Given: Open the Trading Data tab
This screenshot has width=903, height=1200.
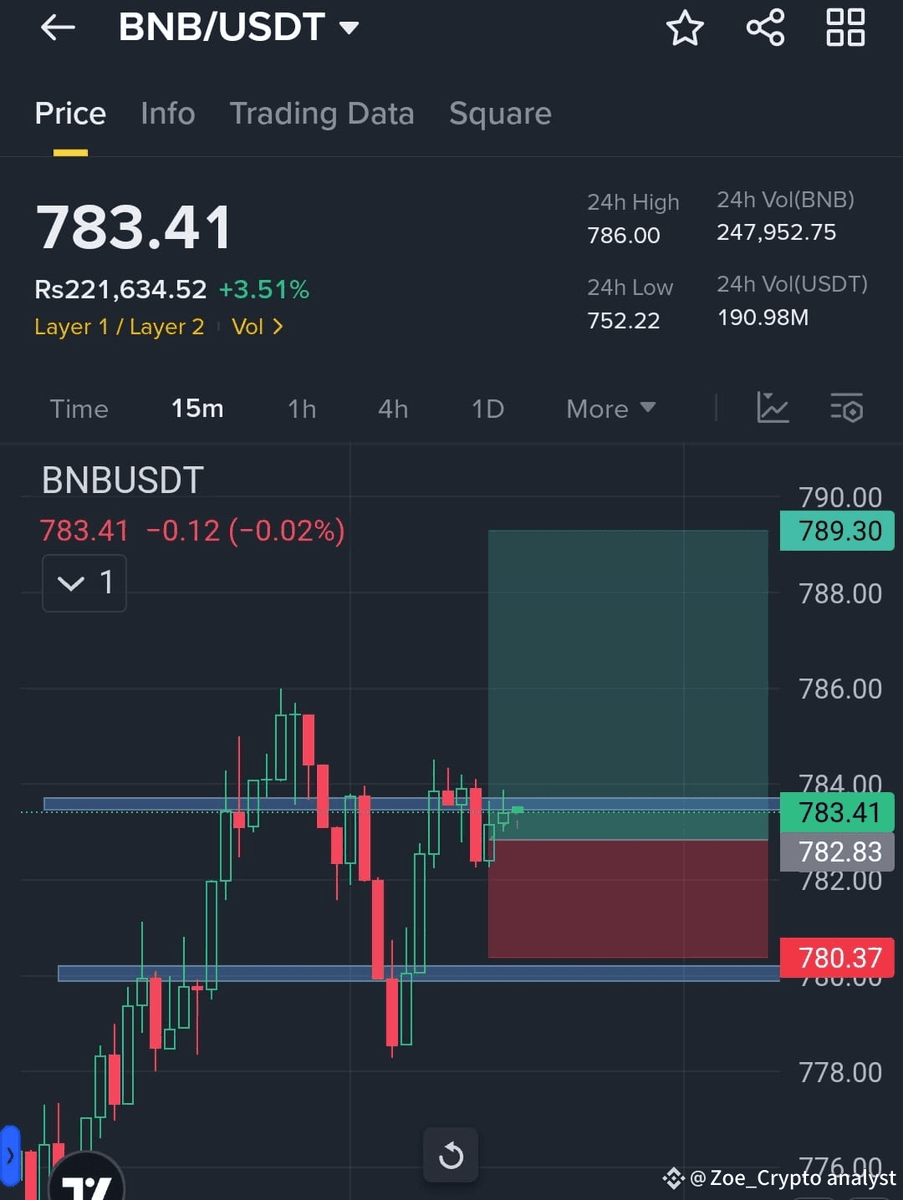Looking at the screenshot, I should (322, 113).
